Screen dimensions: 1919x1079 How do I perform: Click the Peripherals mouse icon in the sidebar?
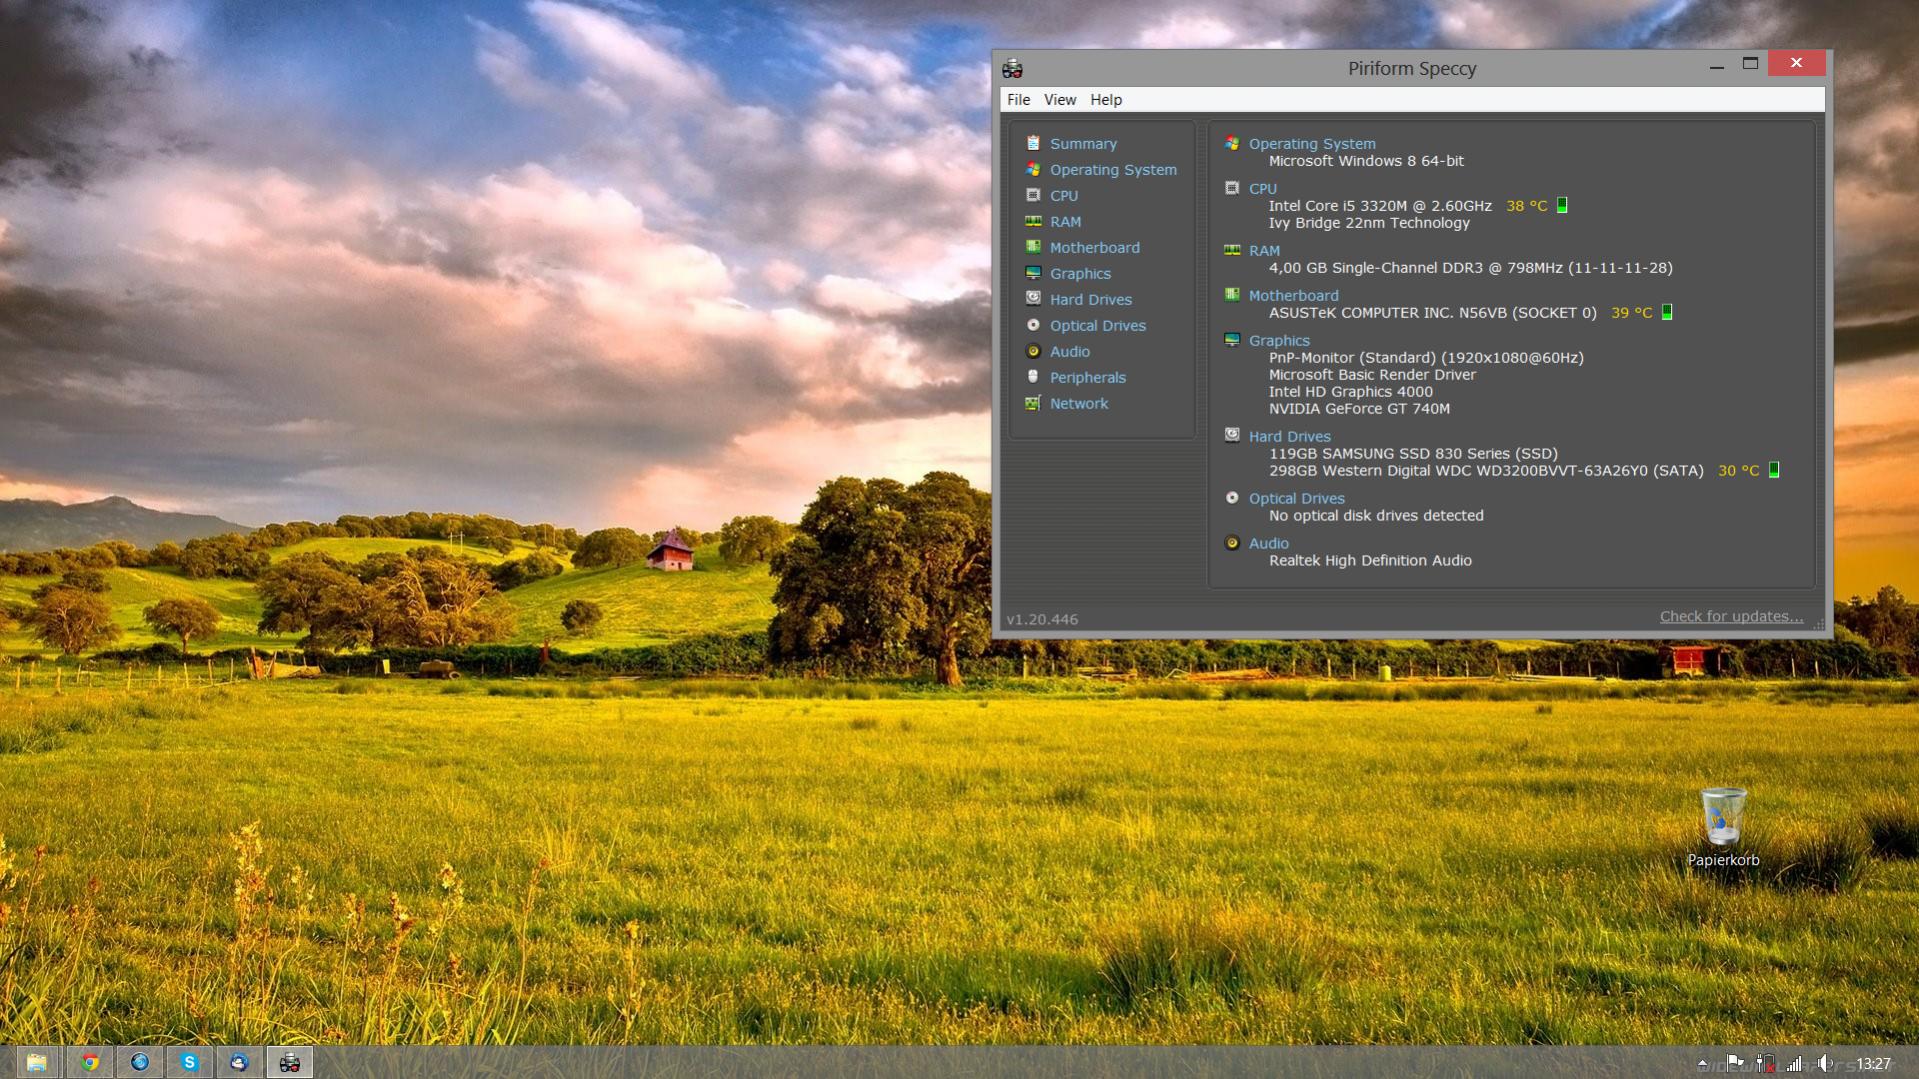click(x=1033, y=377)
